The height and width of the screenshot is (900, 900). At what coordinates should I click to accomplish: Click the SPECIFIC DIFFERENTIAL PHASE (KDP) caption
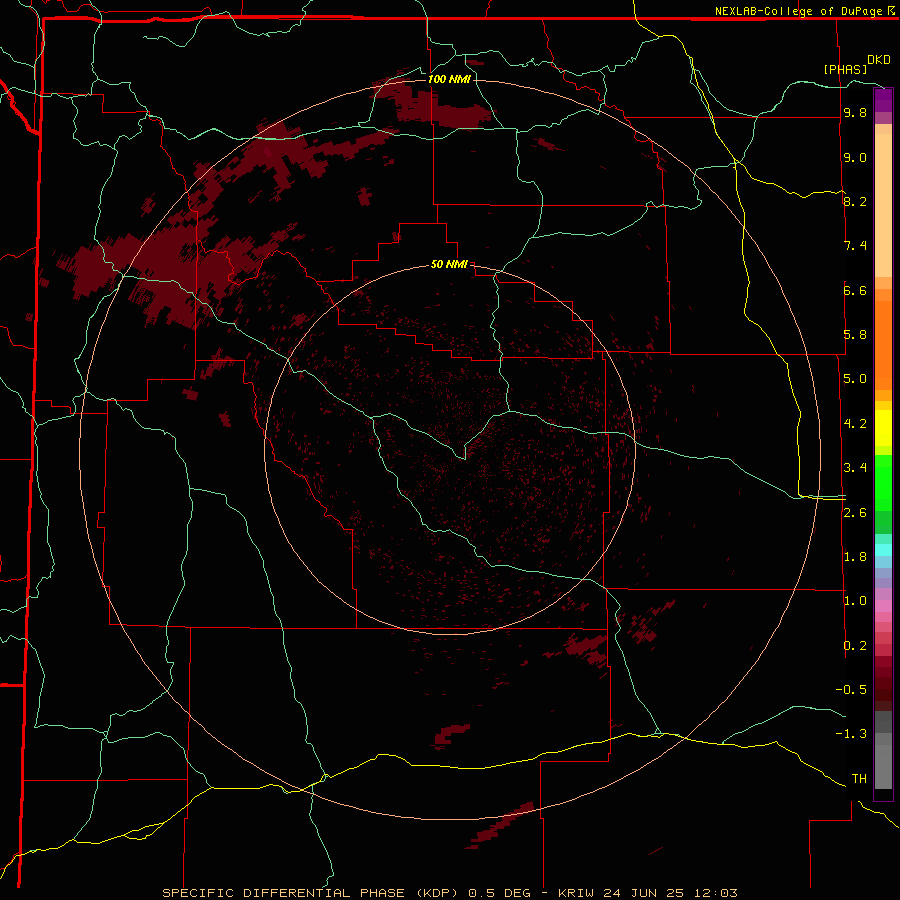(x=310, y=893)
